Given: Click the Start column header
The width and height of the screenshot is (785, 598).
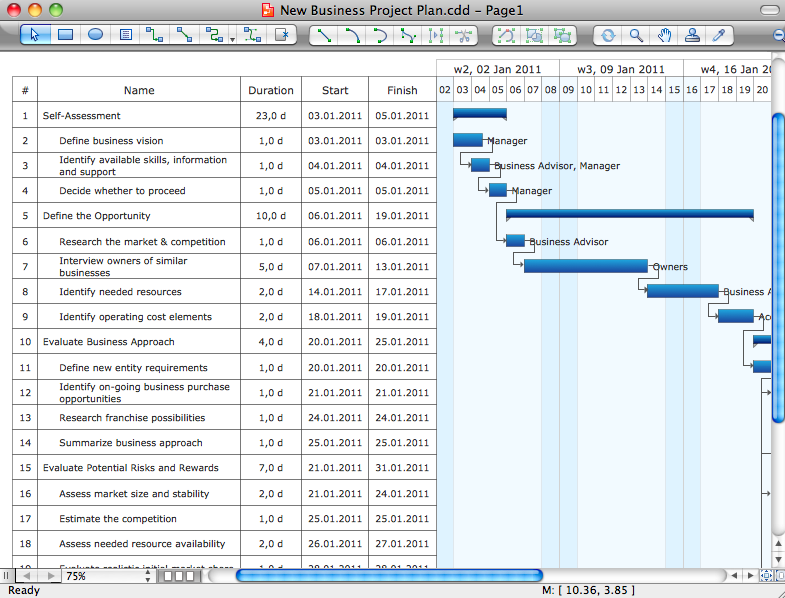Looking at the screenshot, I should (x=335, y=90).
